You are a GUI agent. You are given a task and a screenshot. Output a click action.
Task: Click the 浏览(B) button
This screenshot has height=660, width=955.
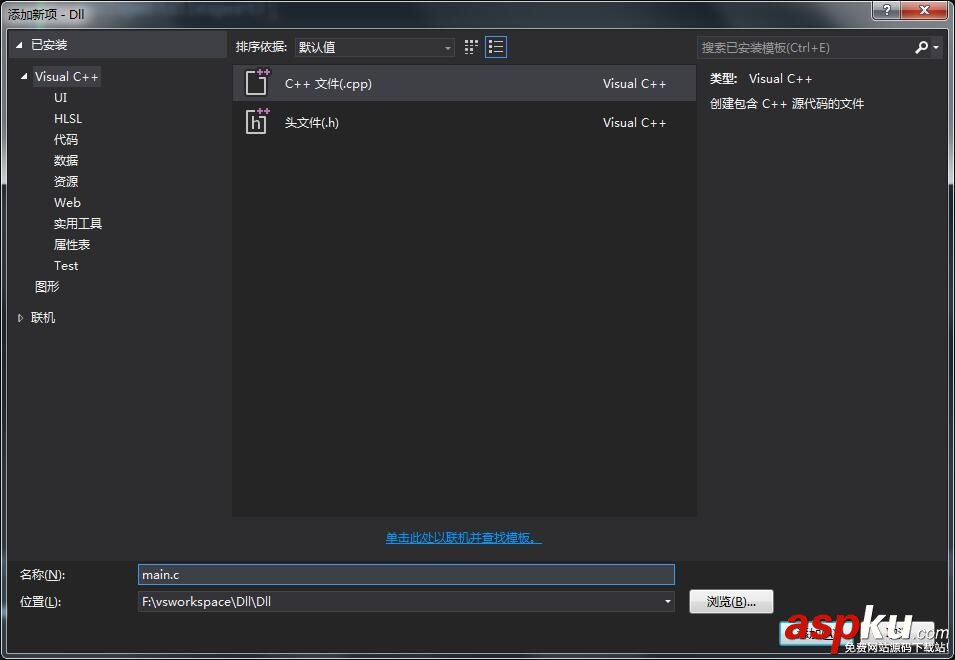click(x=731, y=601)
